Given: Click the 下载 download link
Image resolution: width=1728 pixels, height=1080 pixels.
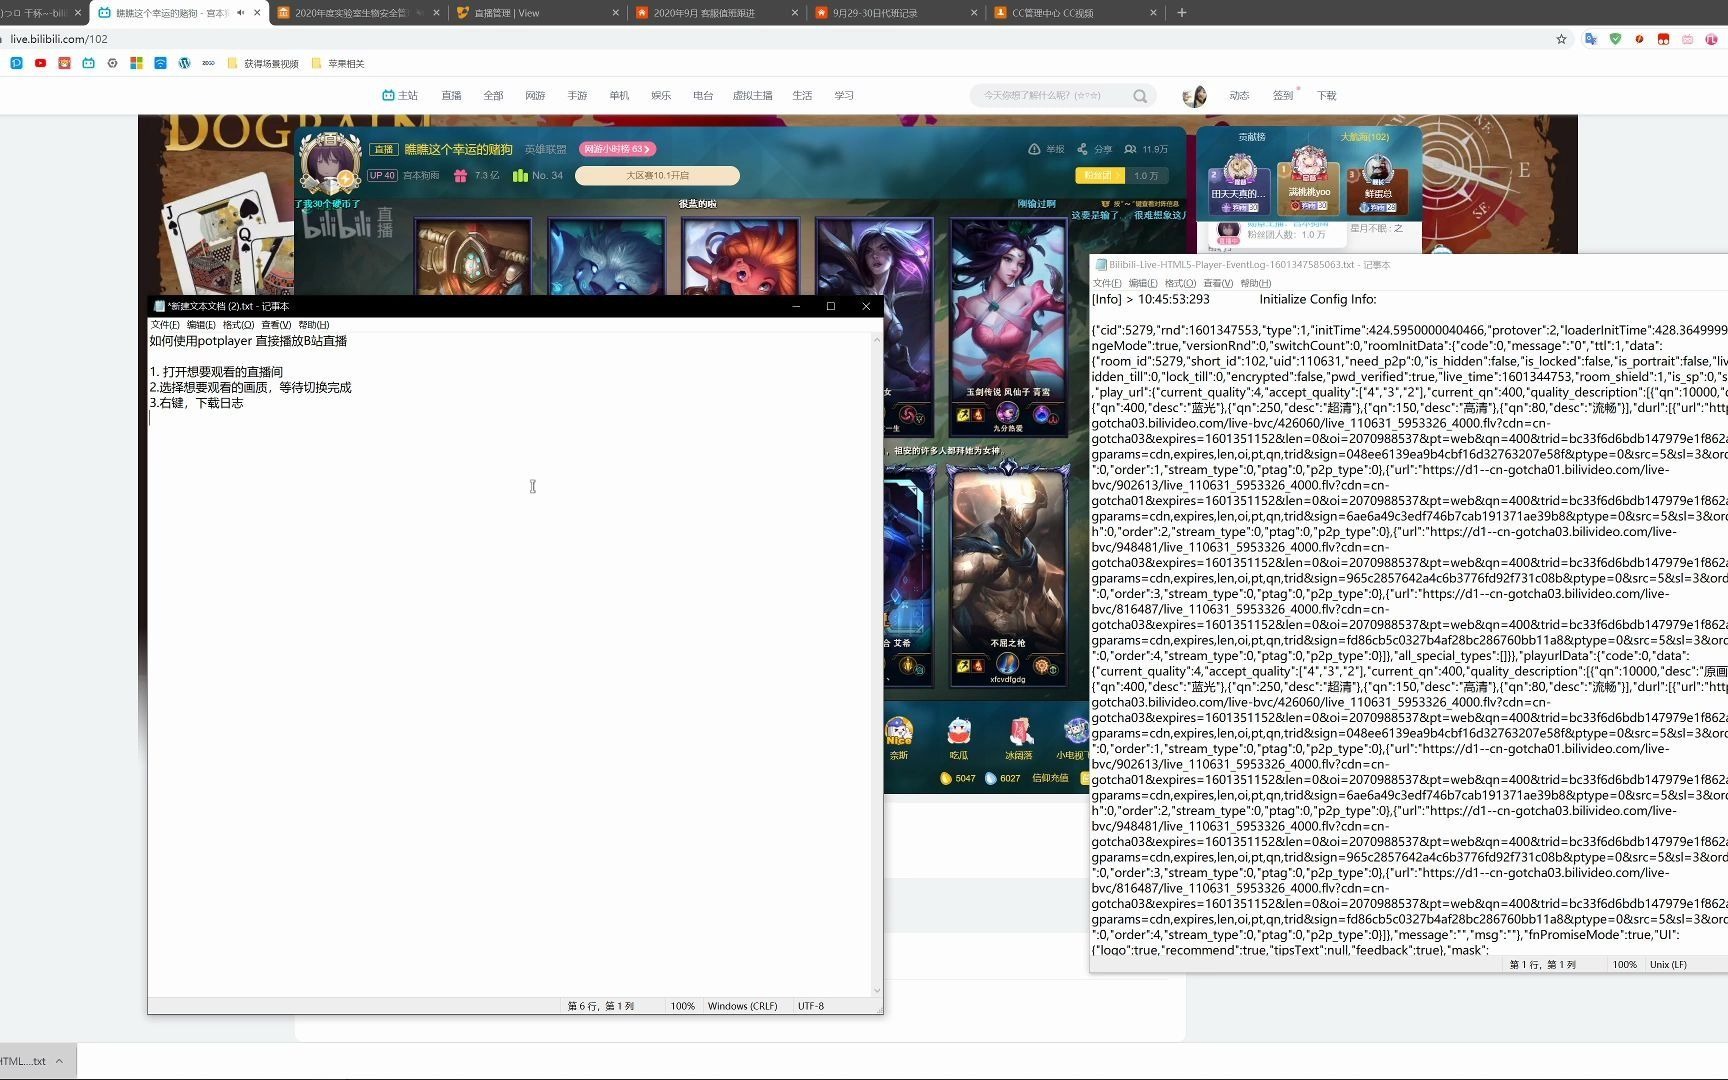Looking at the screenshot, I should (x=1326, y=96).
